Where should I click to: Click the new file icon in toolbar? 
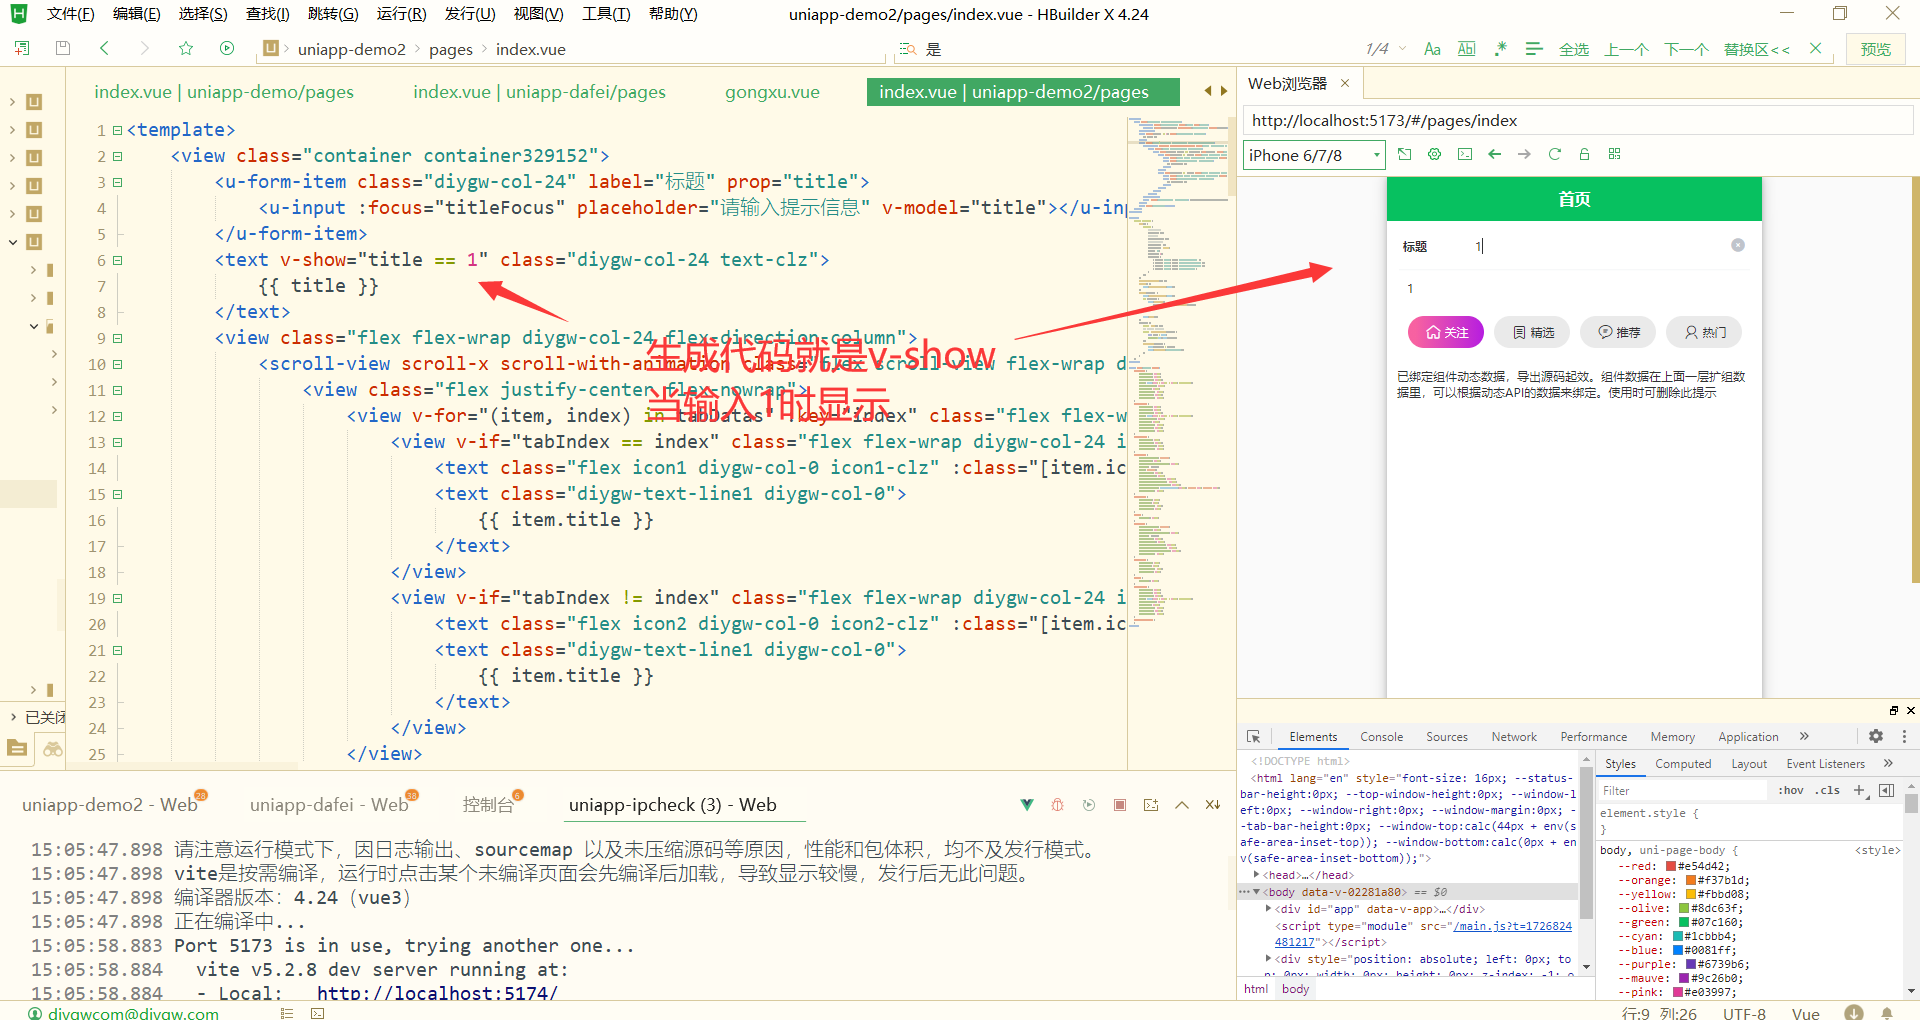coord(22,48)
